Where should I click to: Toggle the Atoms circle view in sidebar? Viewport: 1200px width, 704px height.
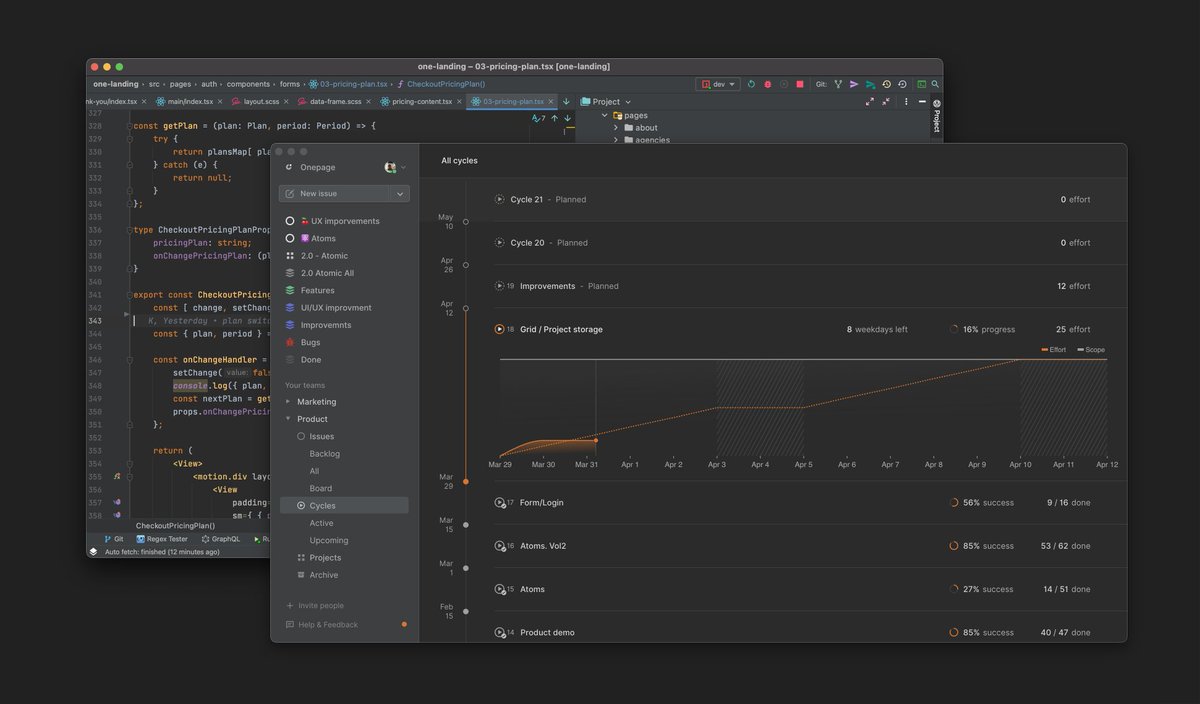(290, 238)
